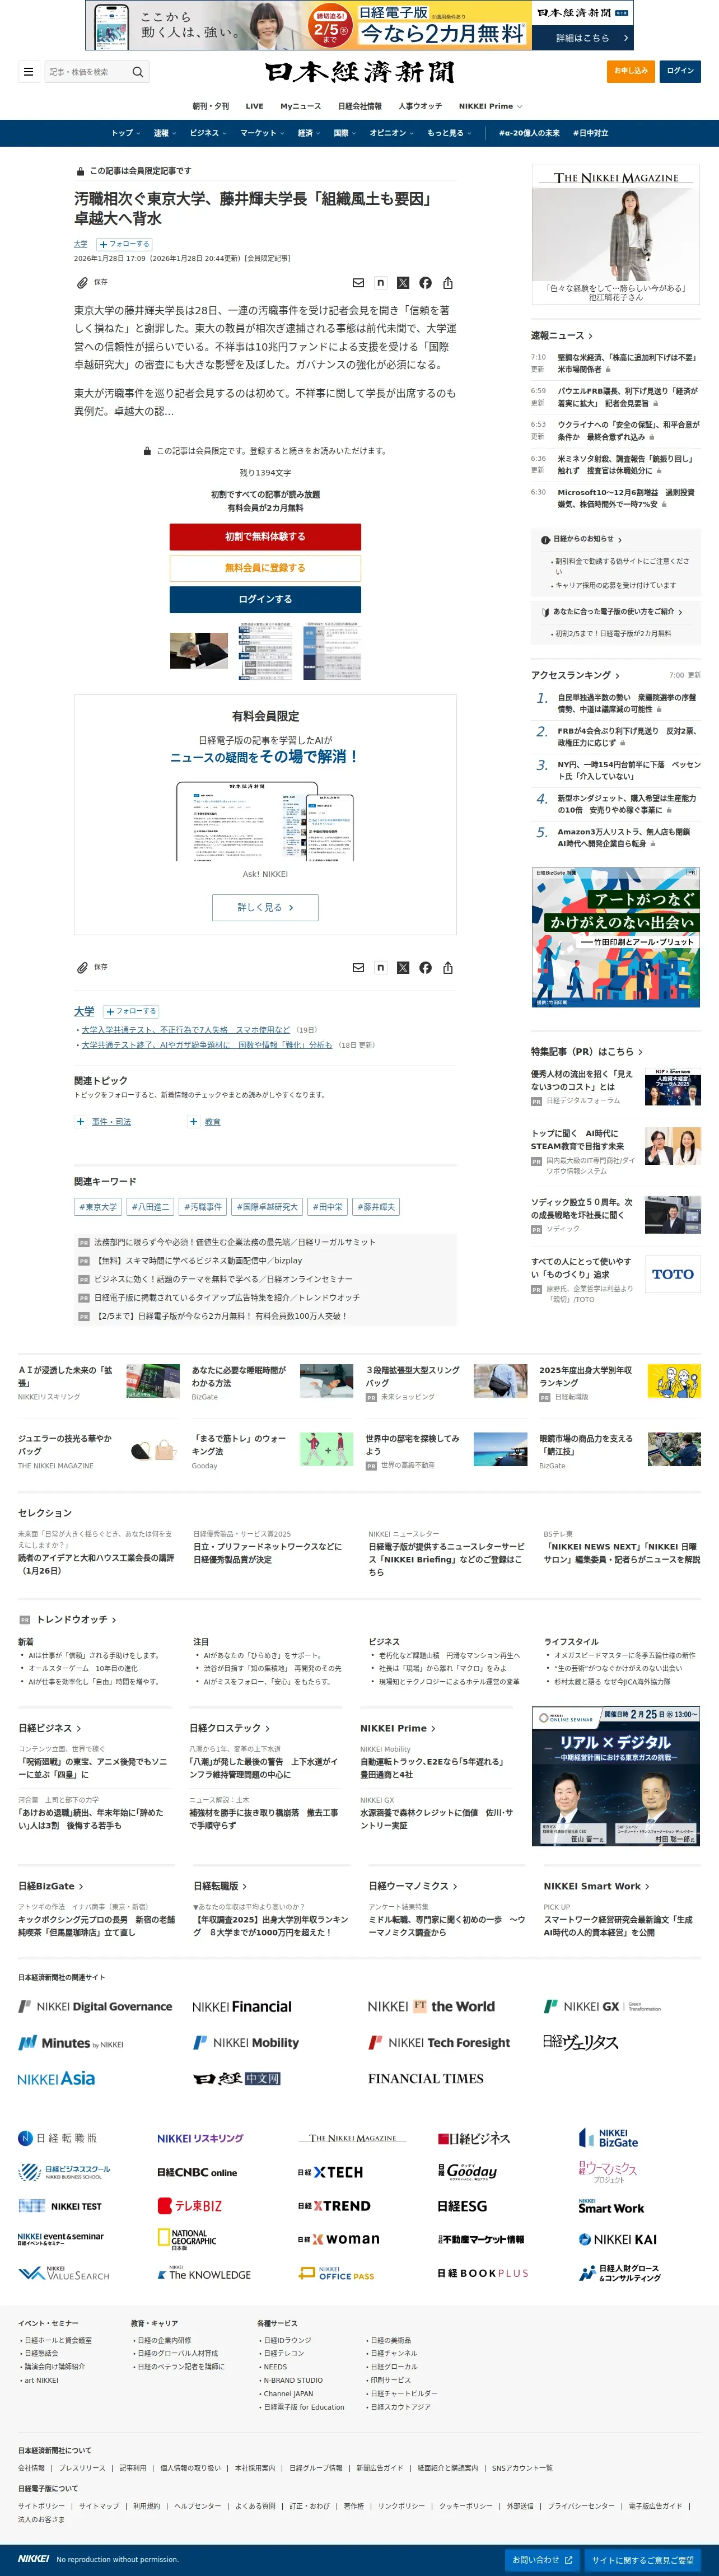
Task: Click the info icon beside 日経からのお知らせ
Action: pos(545,540)
